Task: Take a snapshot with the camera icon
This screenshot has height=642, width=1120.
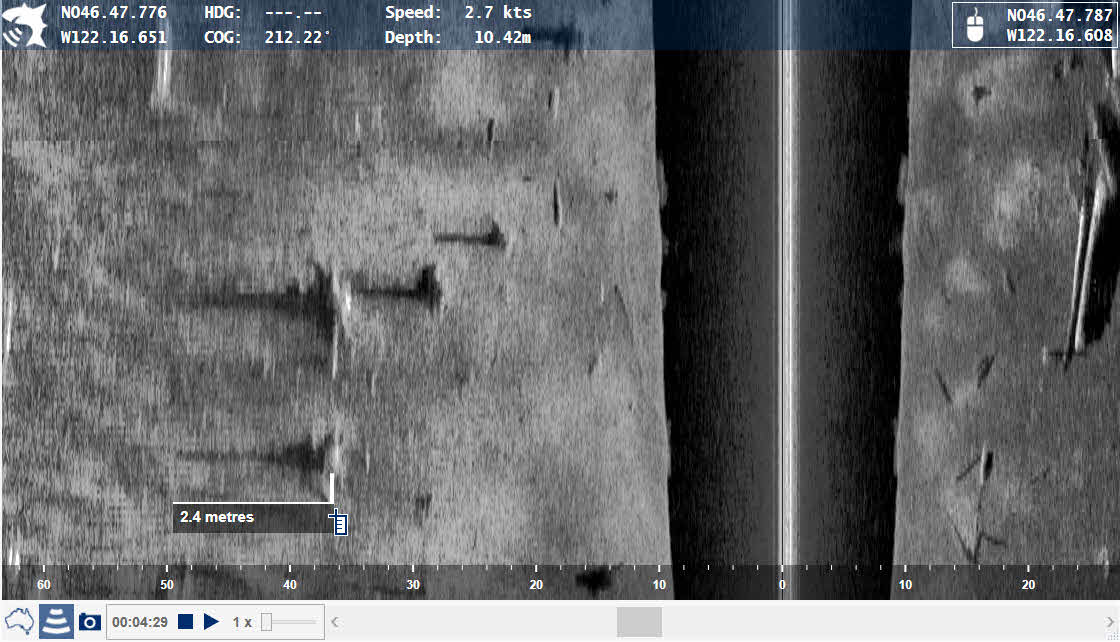Action: click(x=90, y=622)
